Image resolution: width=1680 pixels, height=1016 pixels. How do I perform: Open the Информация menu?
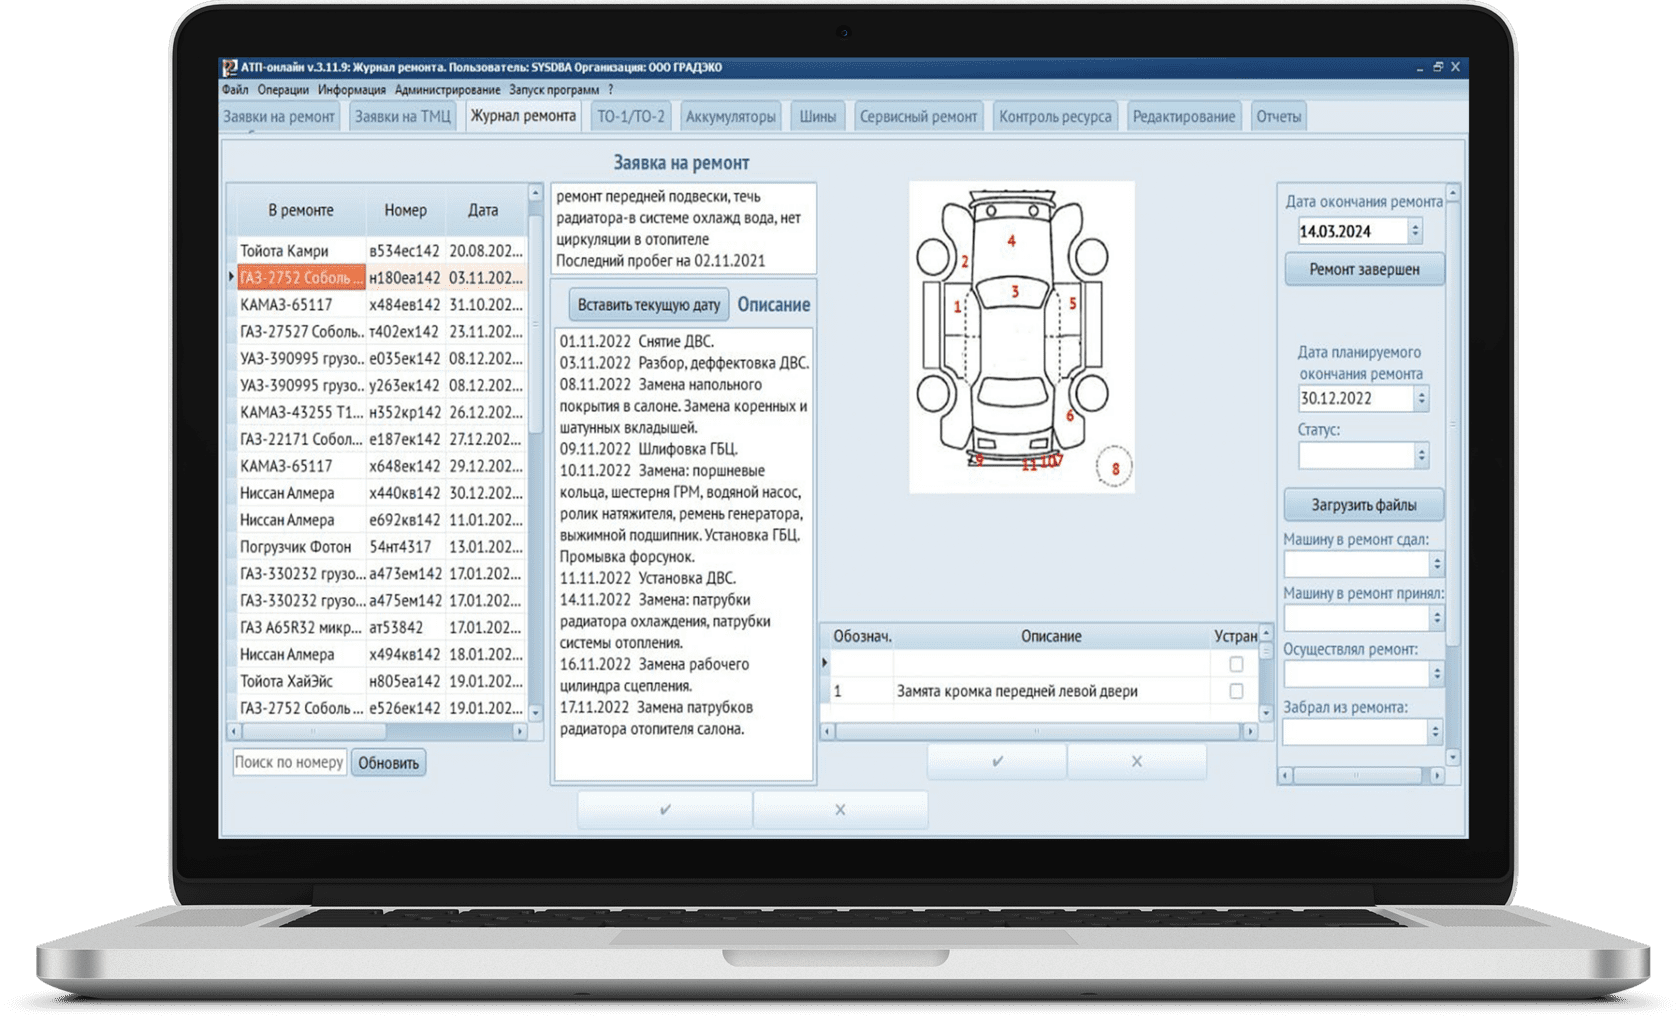(x=352, y=90)
